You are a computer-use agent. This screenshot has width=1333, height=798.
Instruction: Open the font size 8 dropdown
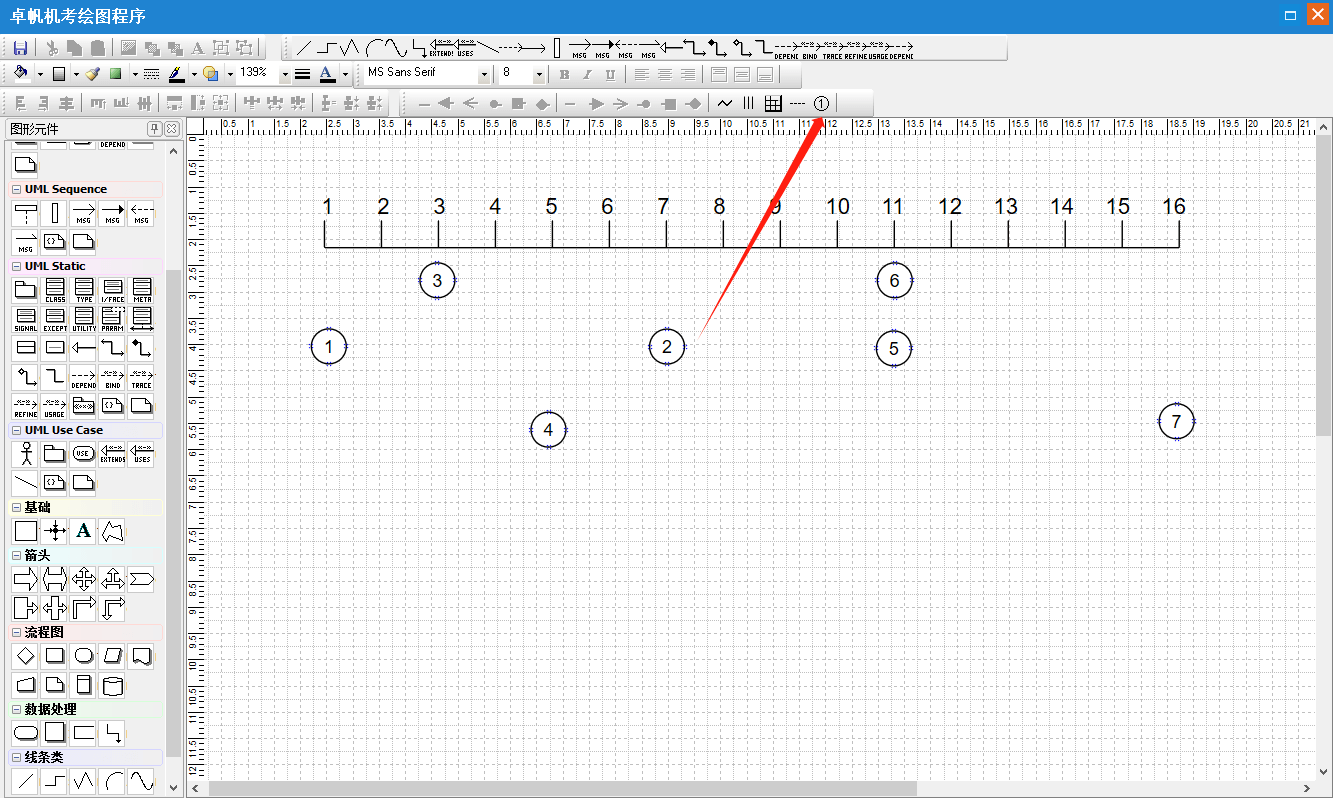point(539,74)
